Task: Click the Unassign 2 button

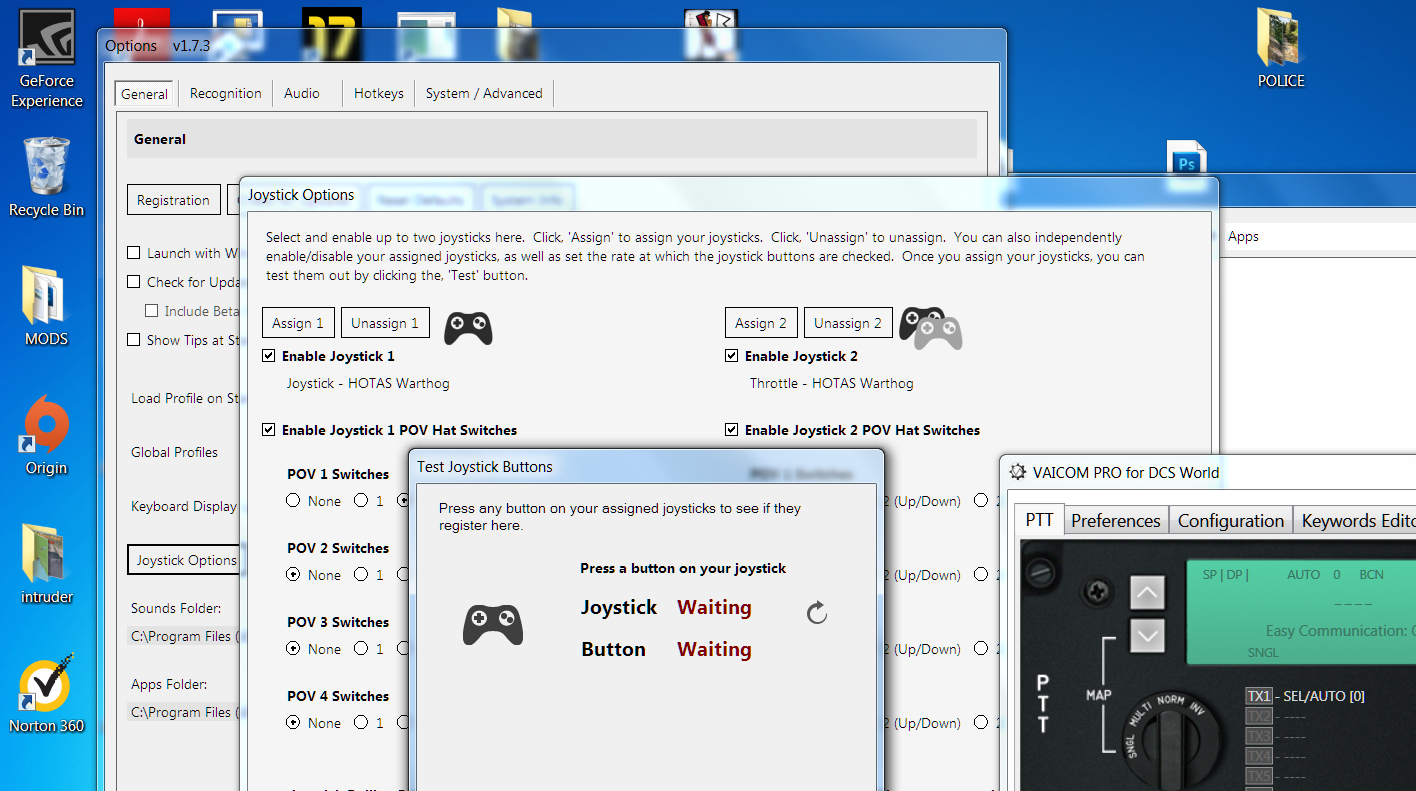Action: click(x=848, y=323)
